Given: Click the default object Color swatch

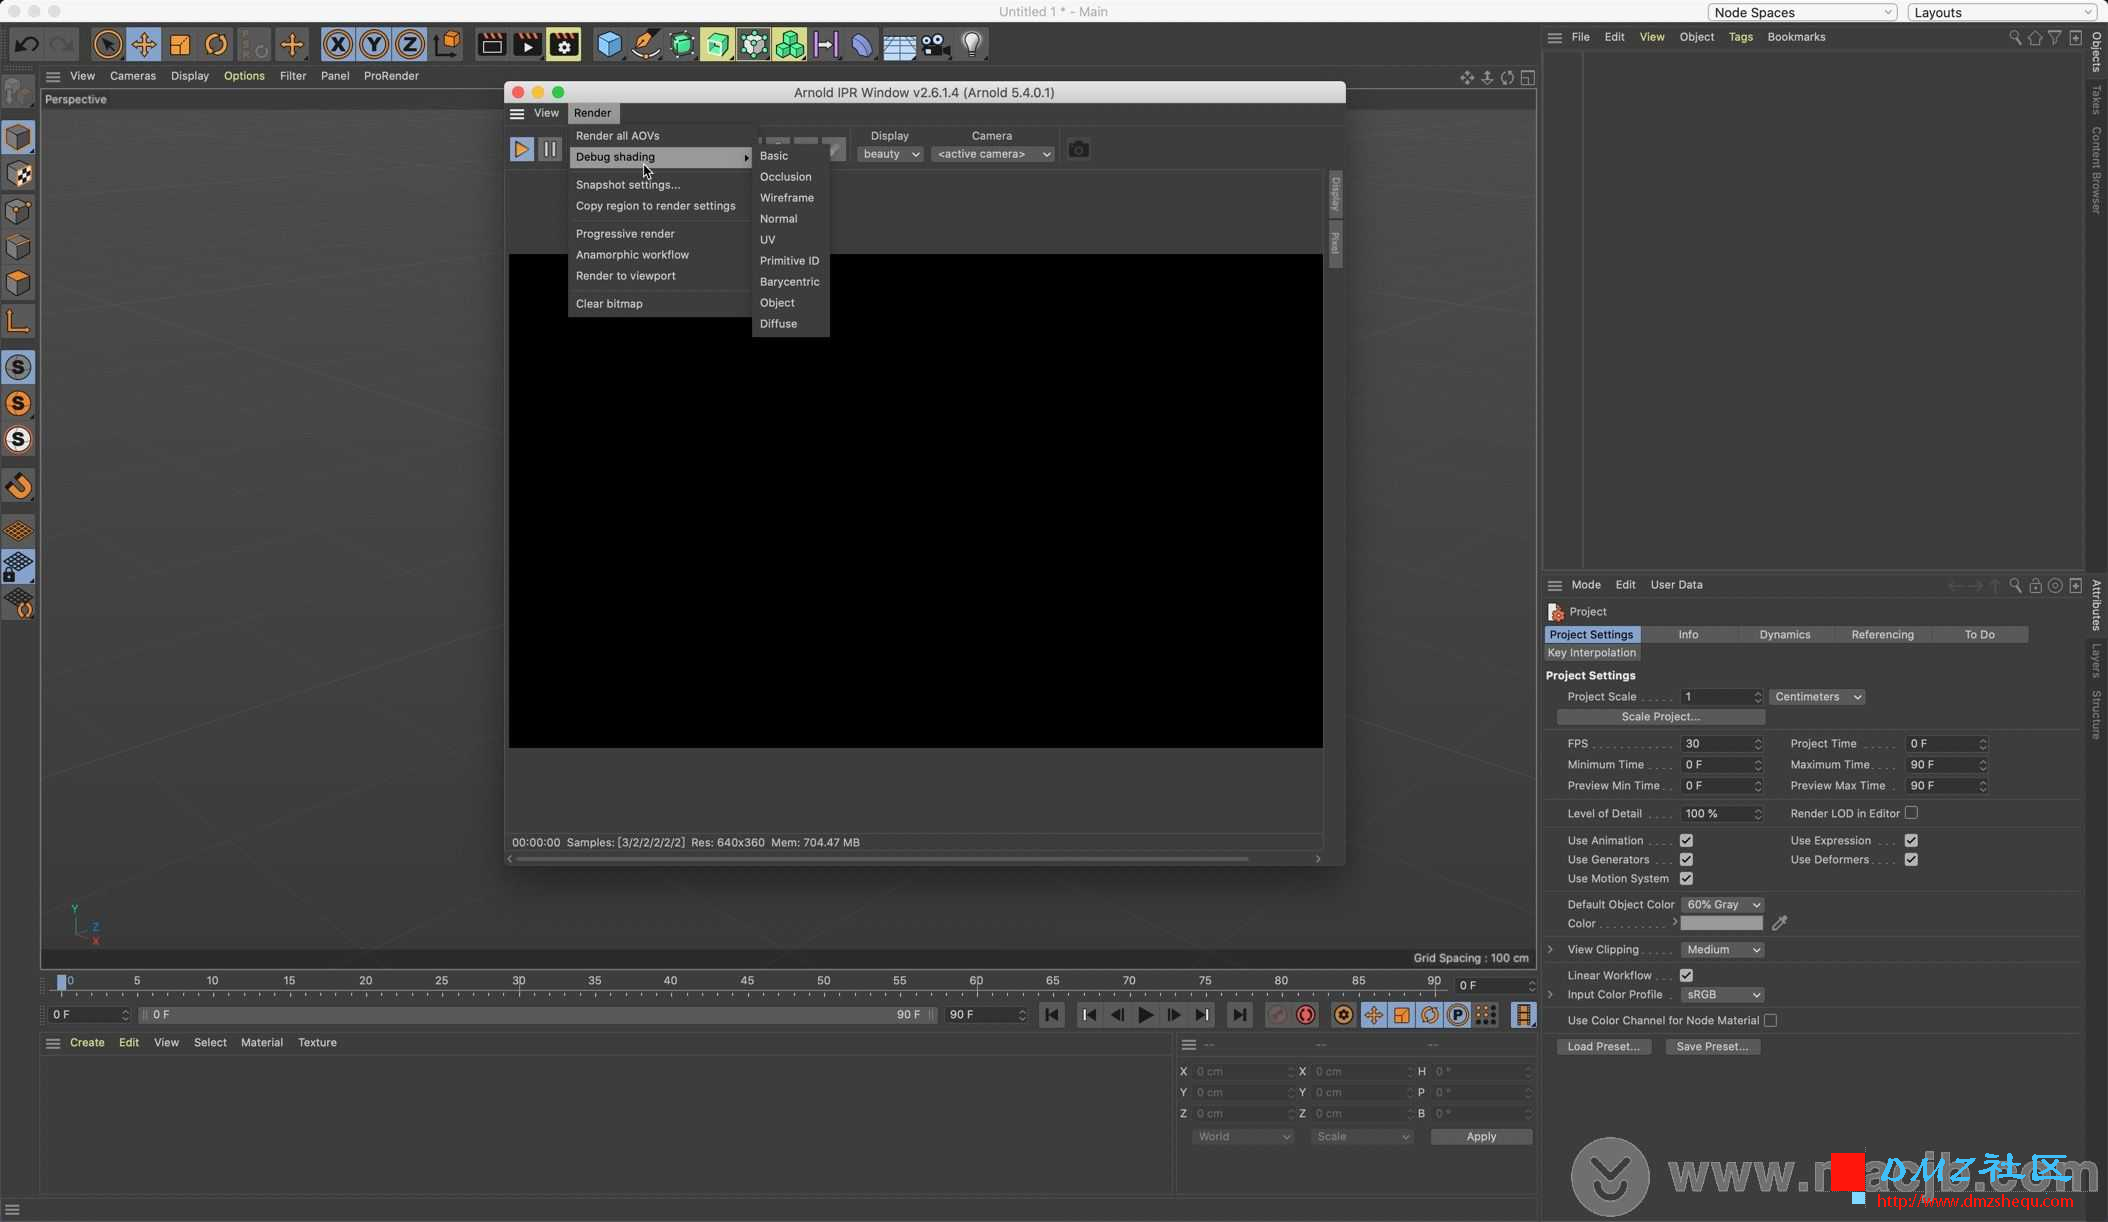Looking at the screenshot, I should [1722, 923].
